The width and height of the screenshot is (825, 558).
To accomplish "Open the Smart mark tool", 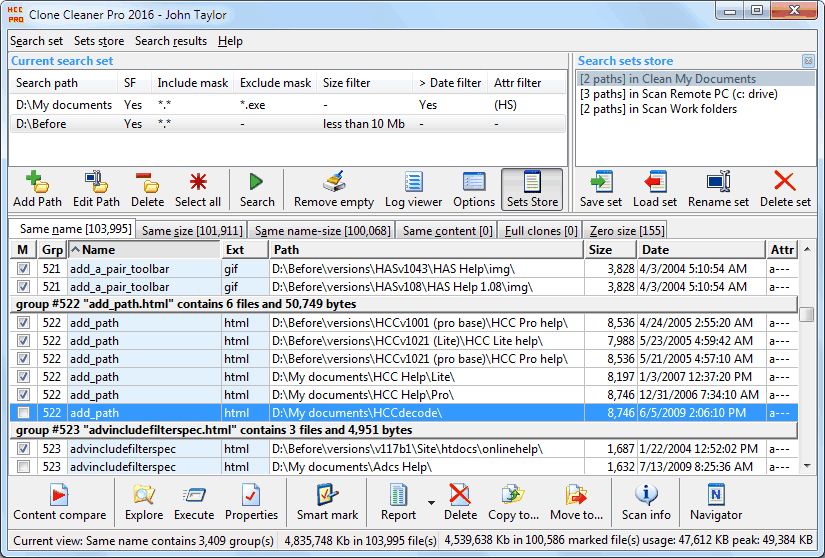I will click(327, 495).
